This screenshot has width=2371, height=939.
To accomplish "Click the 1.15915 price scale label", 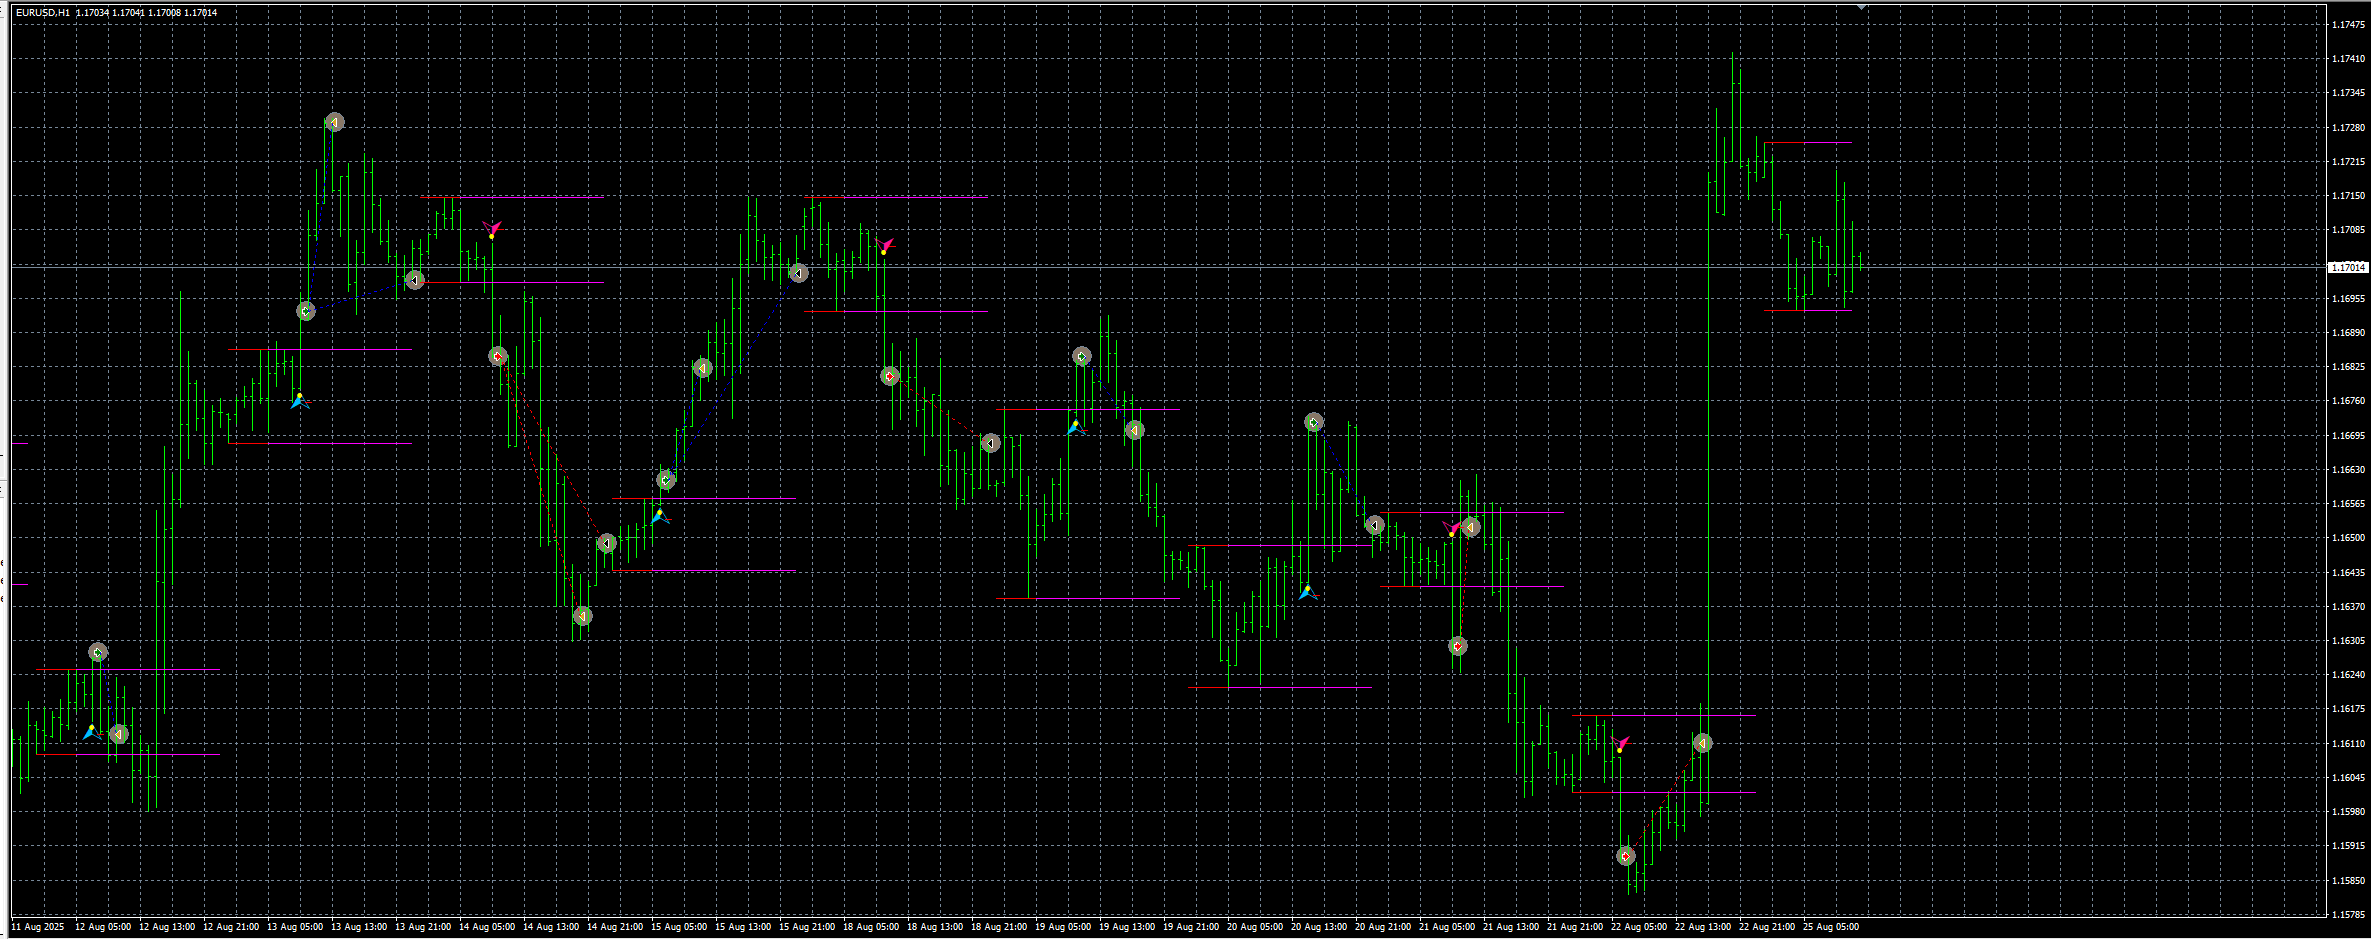I will point(2348,845).
